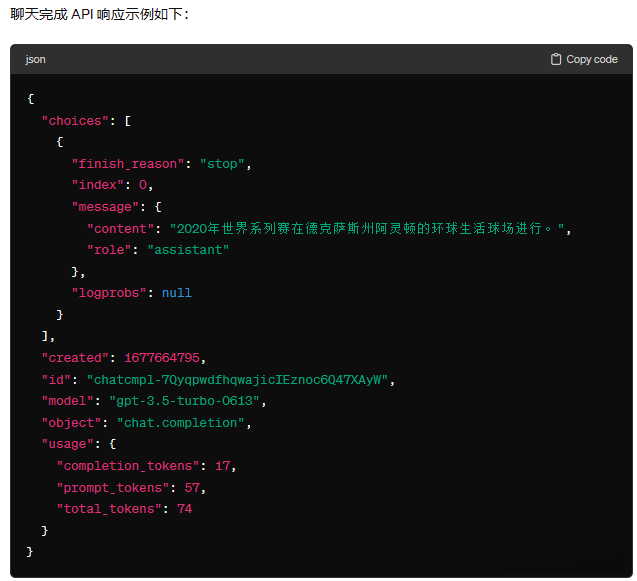Click the "usage" key
The width and height of the screenshot is (637, 581).
tap(67, 444)
